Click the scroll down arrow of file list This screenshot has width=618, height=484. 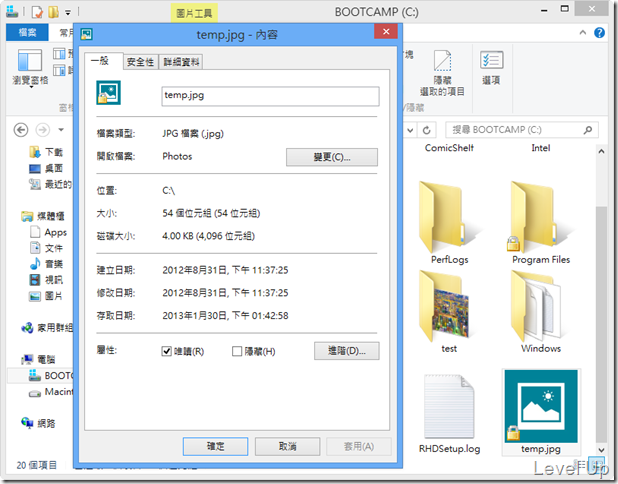click(601, 450)
